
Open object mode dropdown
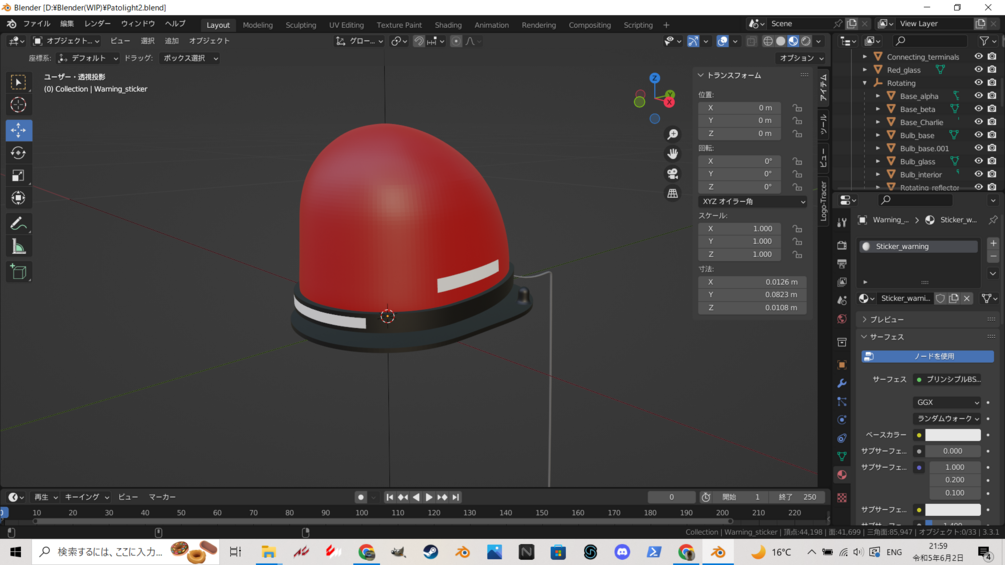(x=67, y=41)
